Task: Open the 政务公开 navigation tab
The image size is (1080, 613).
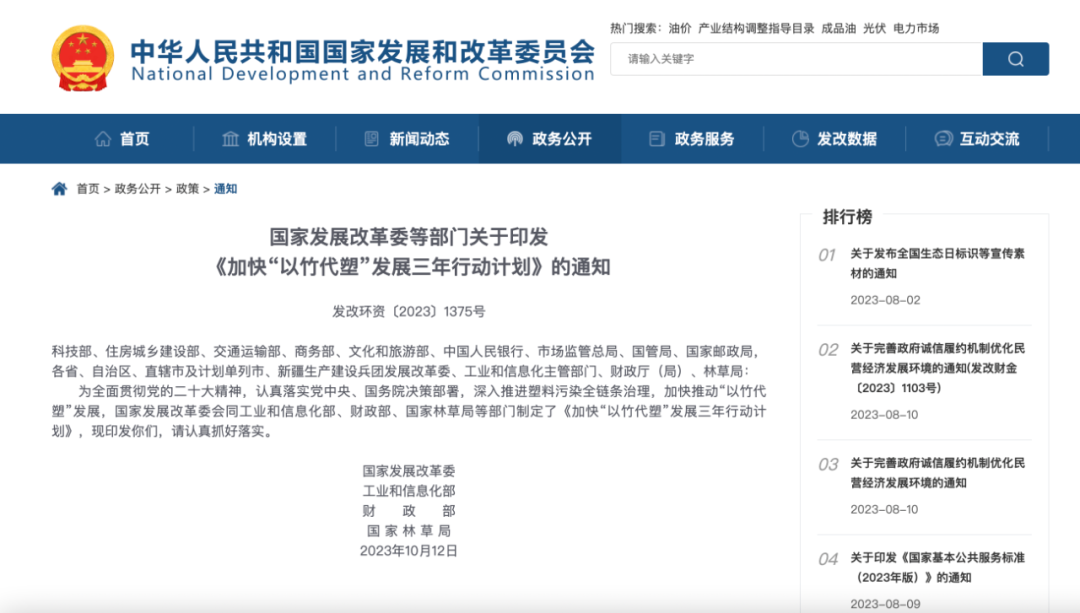Action: point(550,139)
